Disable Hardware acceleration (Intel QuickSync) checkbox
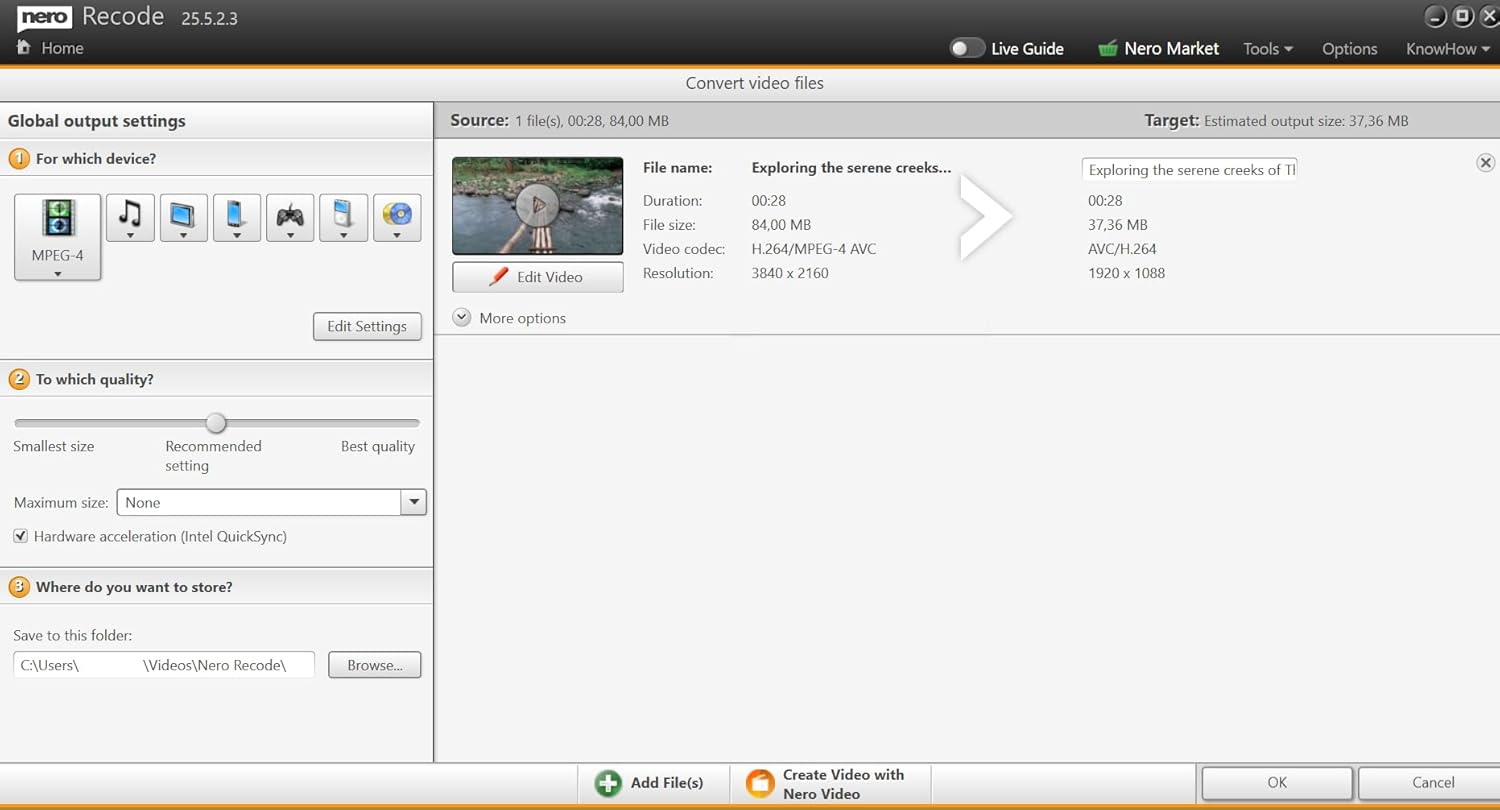 [x=20, y=537]
